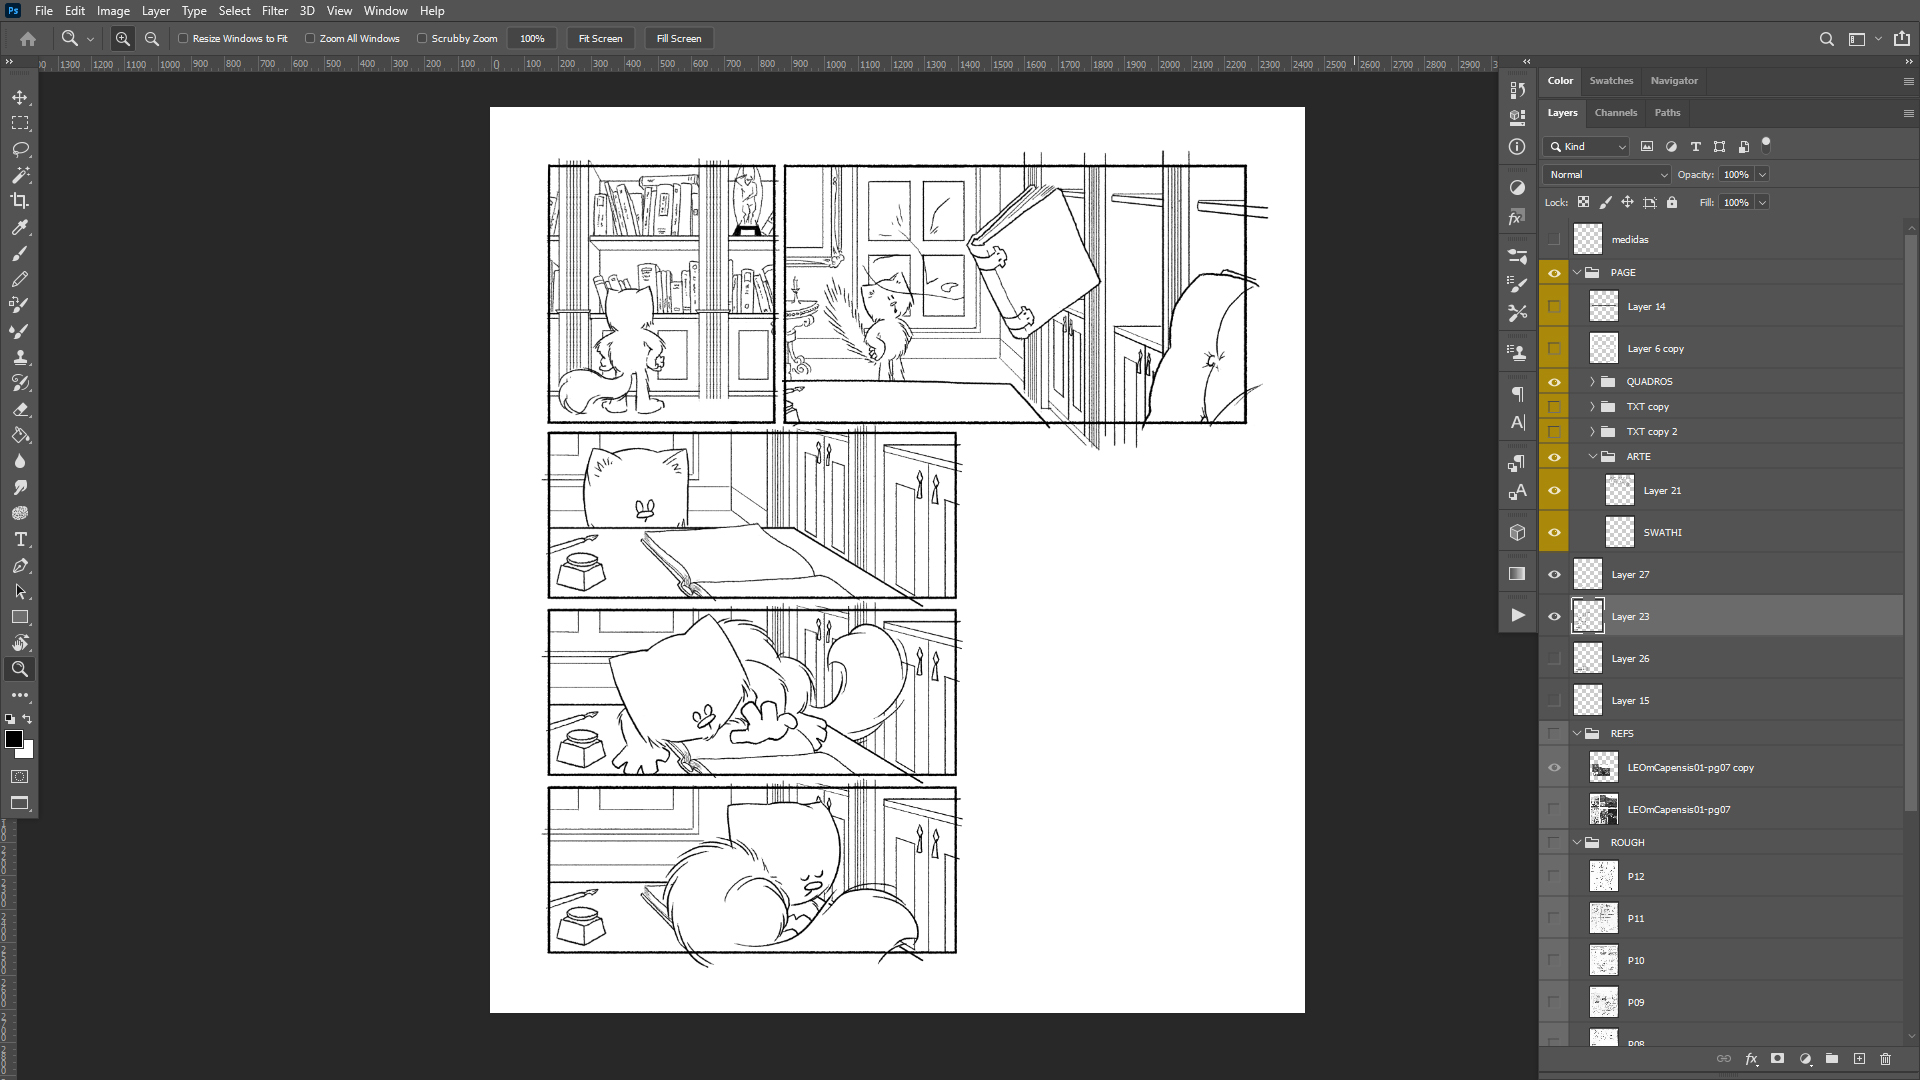The width and height of the screenshot is (1920, 1080).
Task: Click the Fit Screen button
Action: [x=600, y=38]
